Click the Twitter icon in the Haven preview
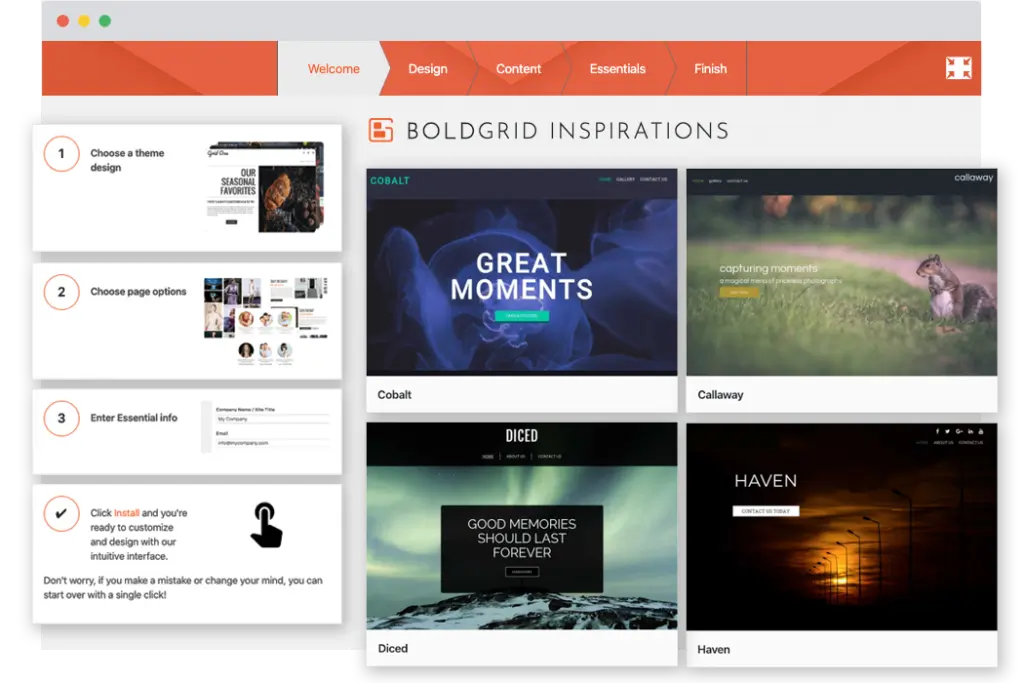 [x=947, y=432]
